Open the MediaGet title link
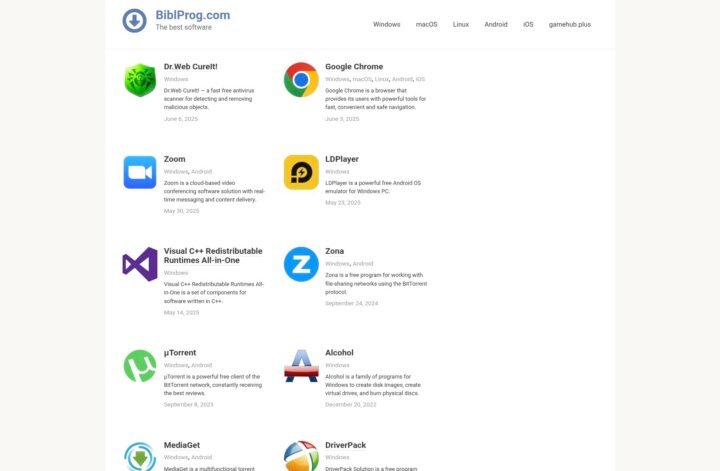Screen dimensions: 720x471 (x=182, y=445)
